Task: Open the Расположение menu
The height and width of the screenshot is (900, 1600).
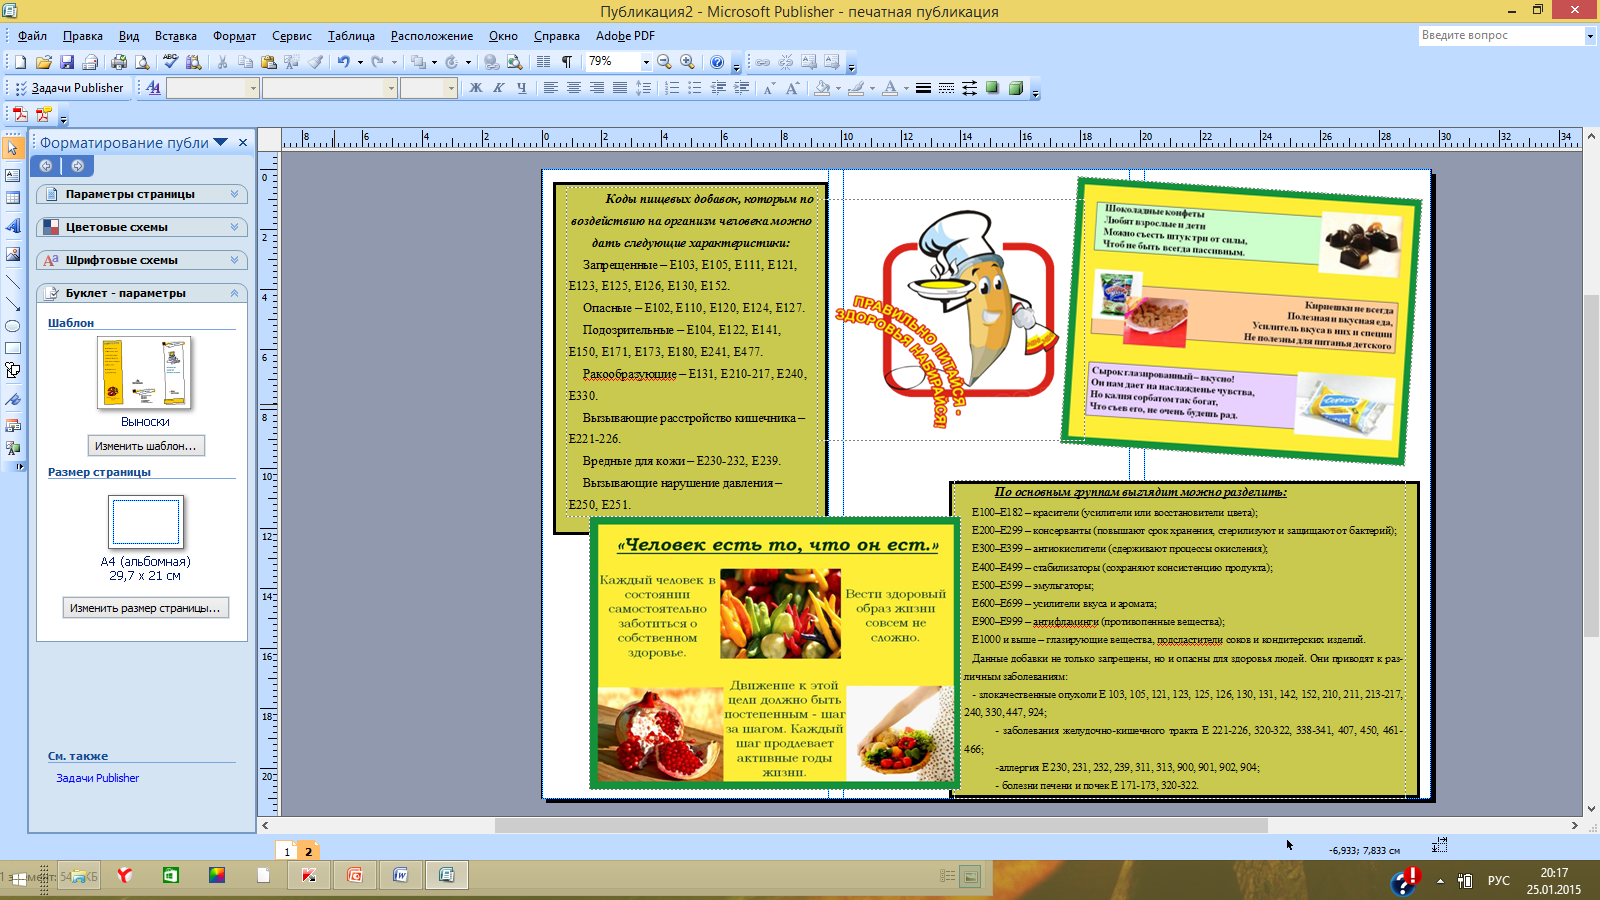Action: 432,36
